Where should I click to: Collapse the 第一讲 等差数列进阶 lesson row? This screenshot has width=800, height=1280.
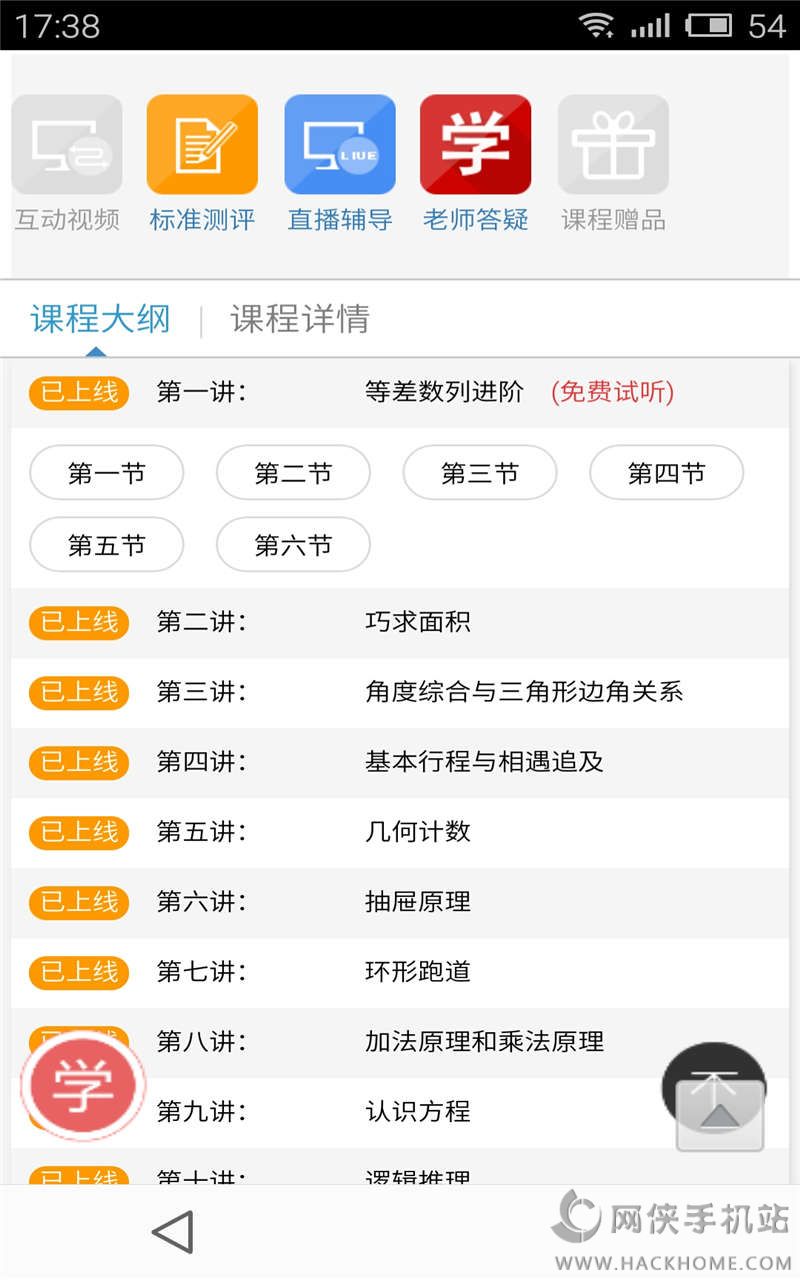400,392
